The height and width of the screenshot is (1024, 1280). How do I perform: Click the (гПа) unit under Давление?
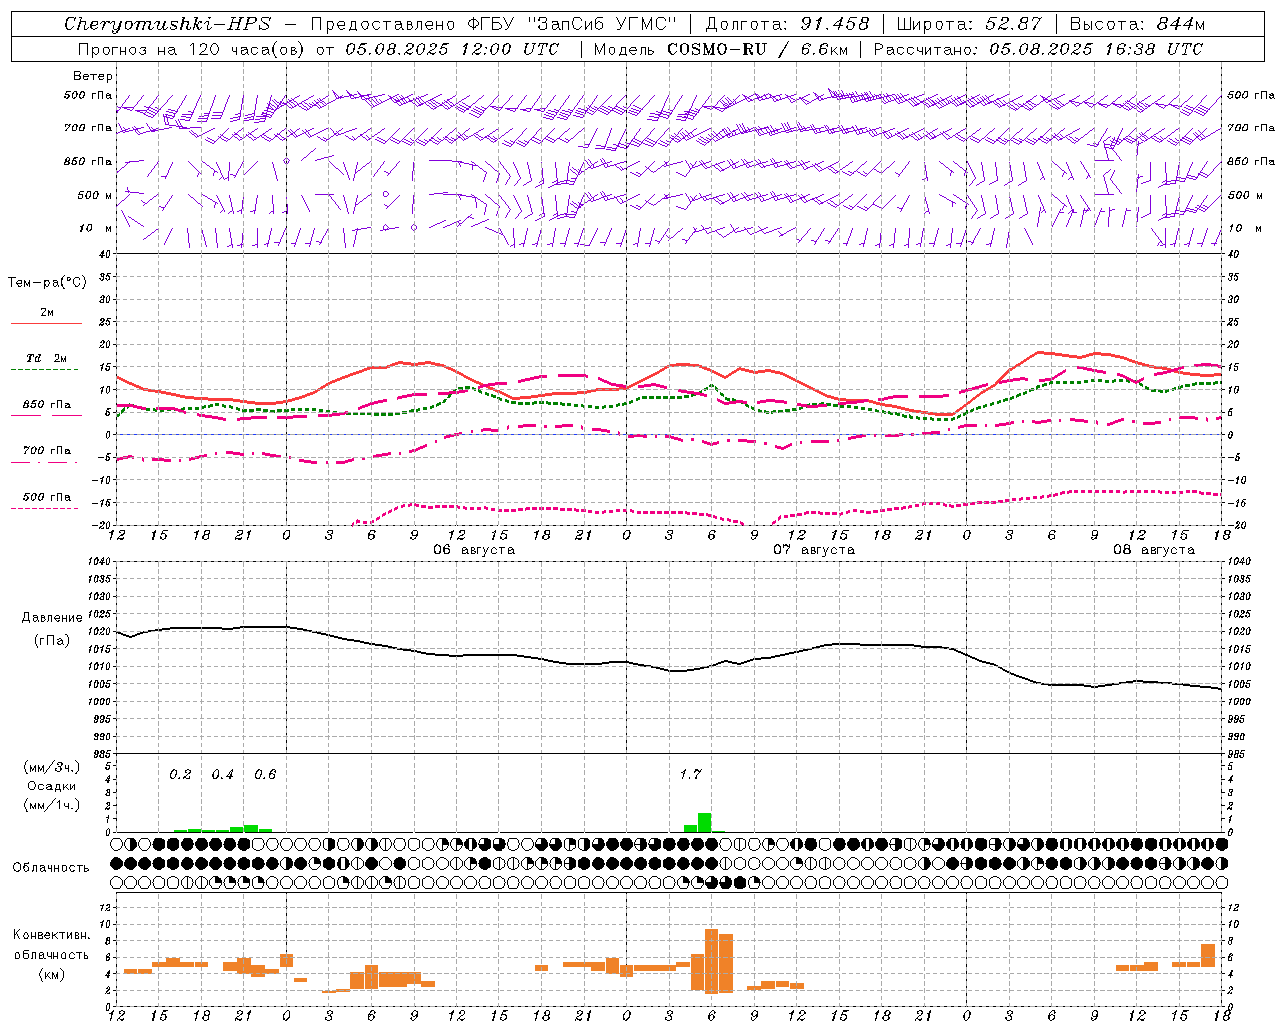[x=51, y=640]
